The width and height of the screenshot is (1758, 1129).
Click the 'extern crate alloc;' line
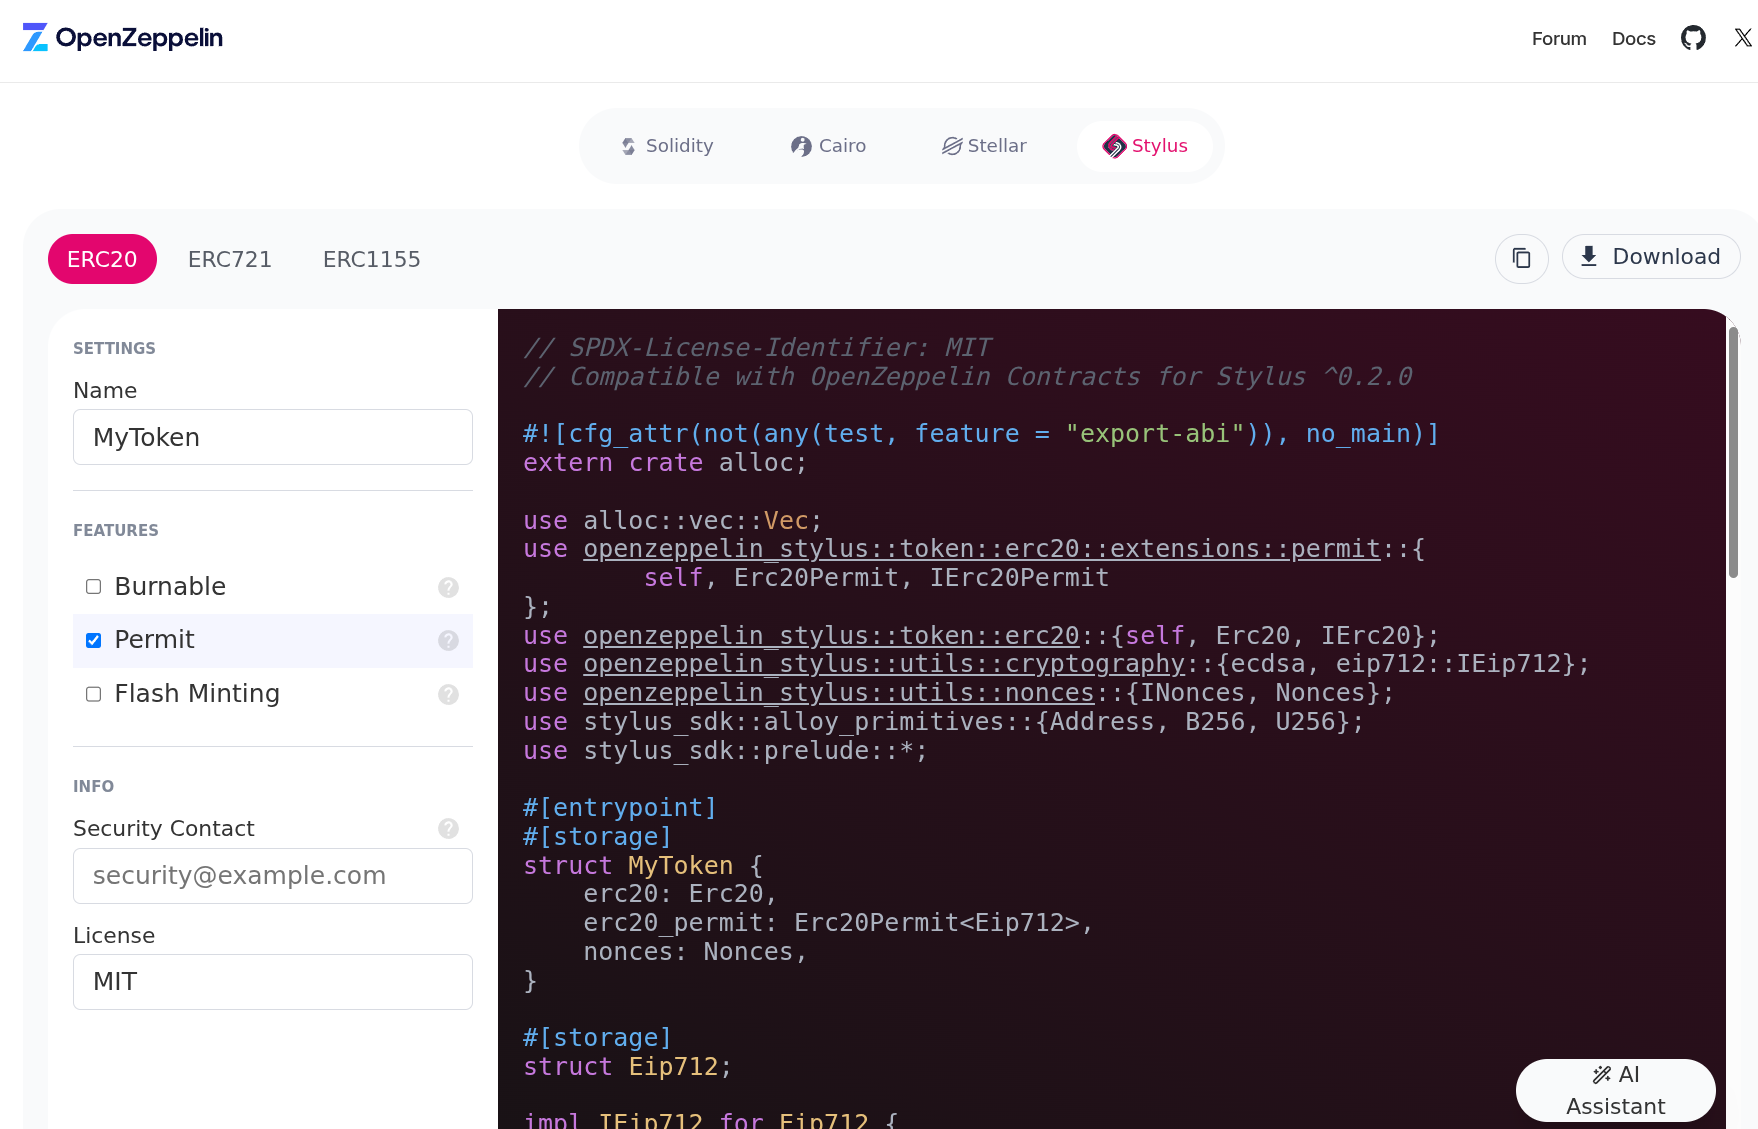coord(665,463)
